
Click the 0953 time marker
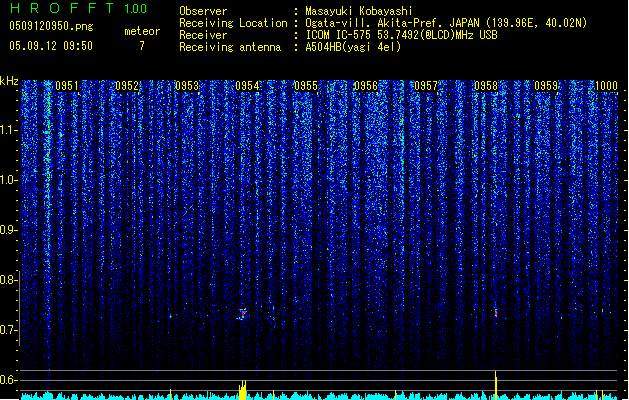pyautogui.click(x=187, y=86)
